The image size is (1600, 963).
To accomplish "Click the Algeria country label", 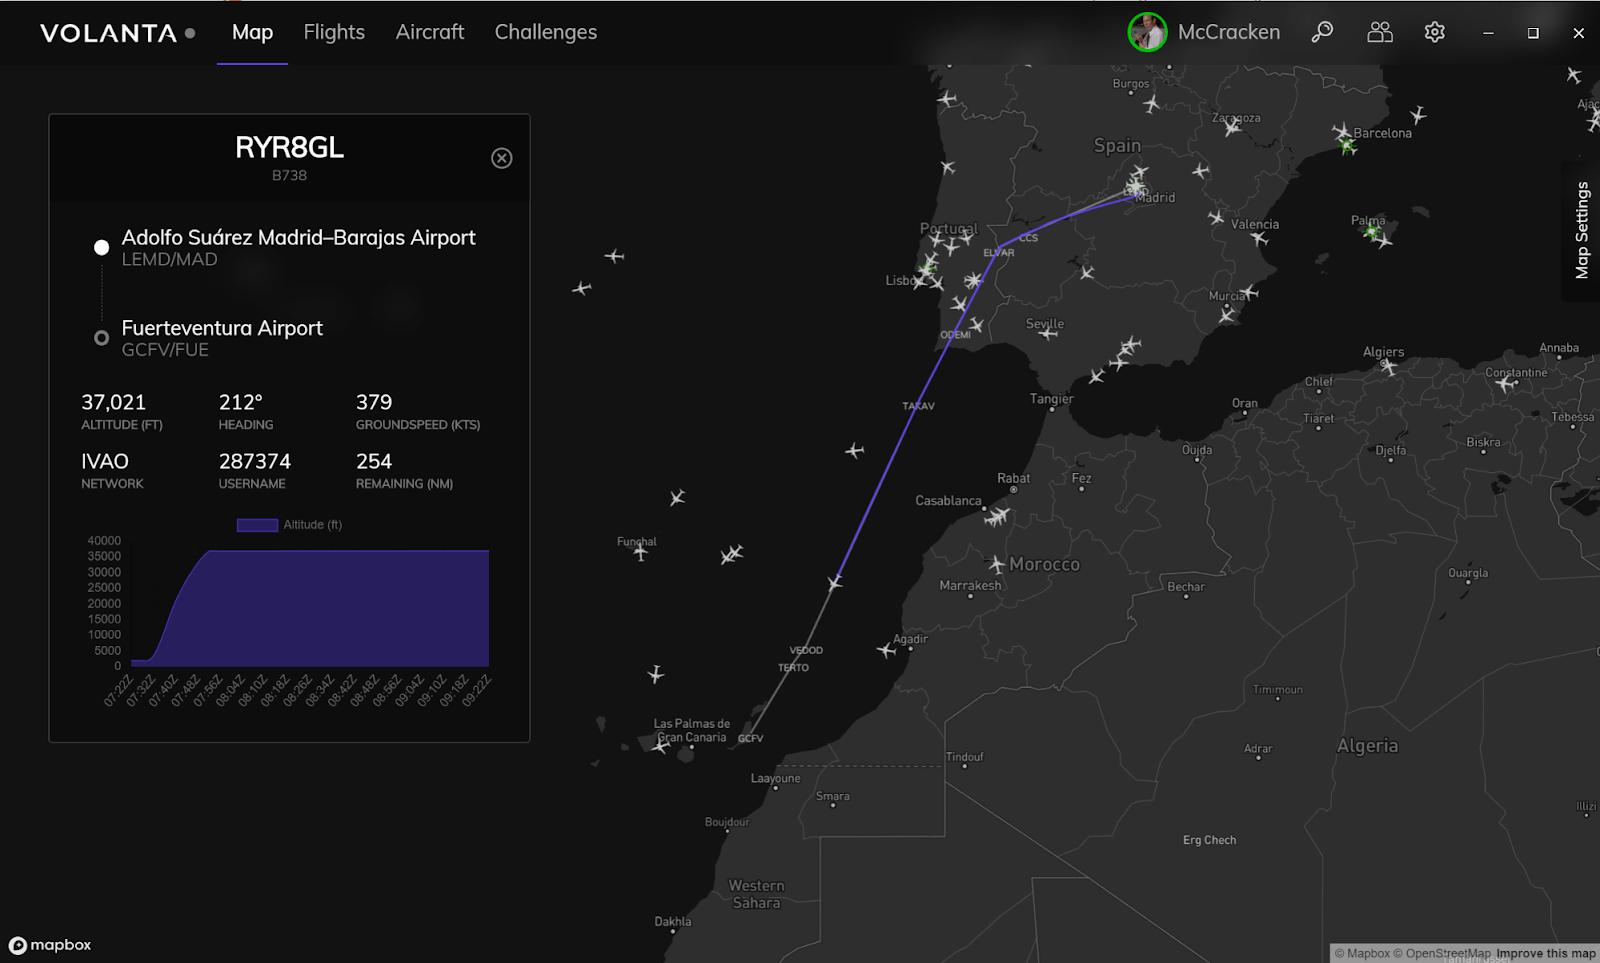I will pos(1367,746).
